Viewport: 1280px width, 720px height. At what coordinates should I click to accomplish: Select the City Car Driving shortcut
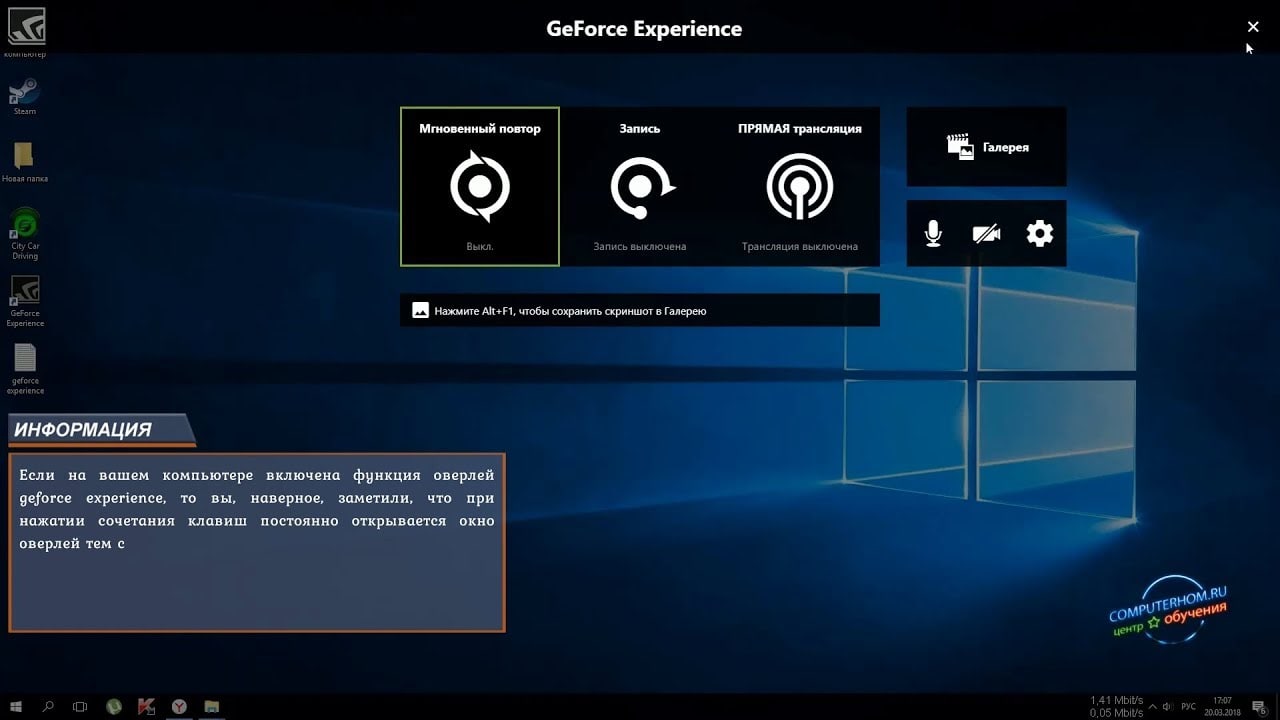click(x=24, y=234)
